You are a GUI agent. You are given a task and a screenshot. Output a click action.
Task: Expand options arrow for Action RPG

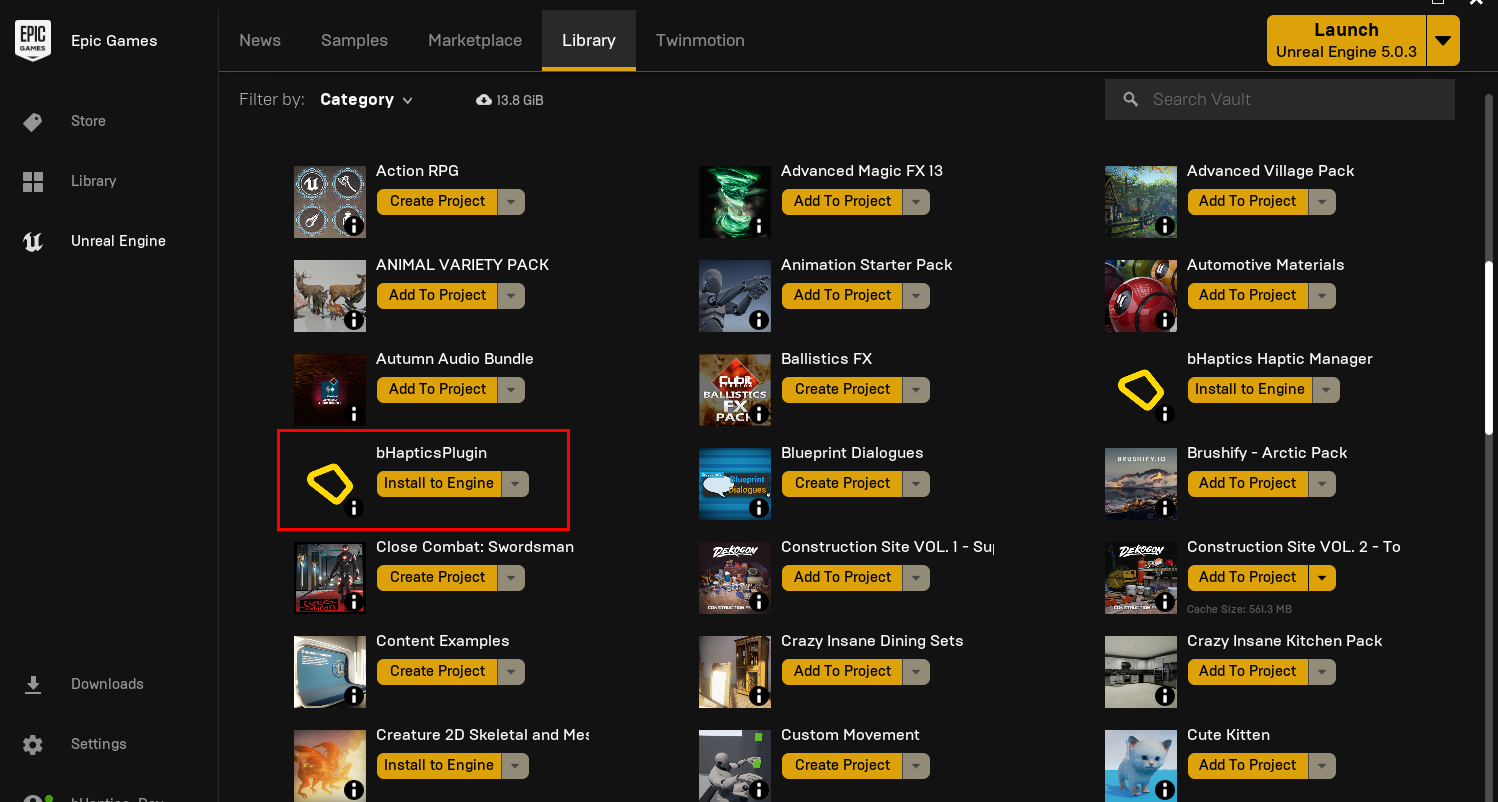click(x=512, y=201)
